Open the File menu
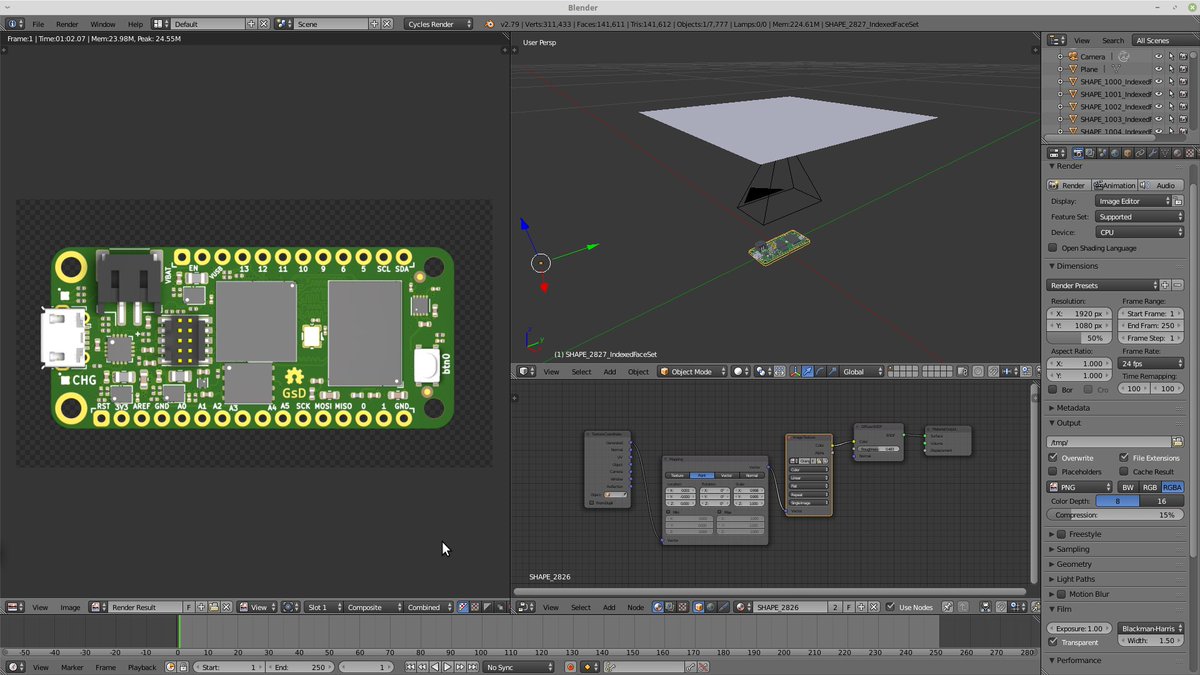The width and height of the screenshot is (1200, 675). 38,23
